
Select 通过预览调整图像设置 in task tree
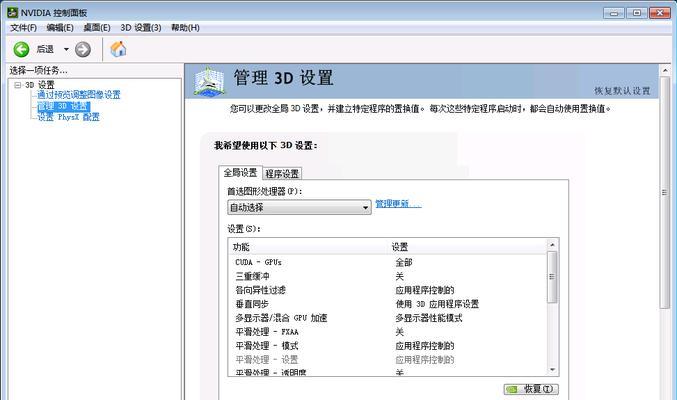pos(79,95)
